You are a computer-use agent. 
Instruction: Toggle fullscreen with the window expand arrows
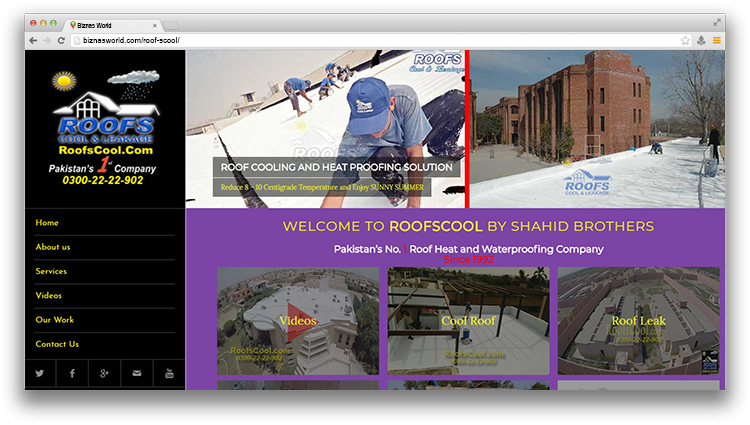point(717,22)
